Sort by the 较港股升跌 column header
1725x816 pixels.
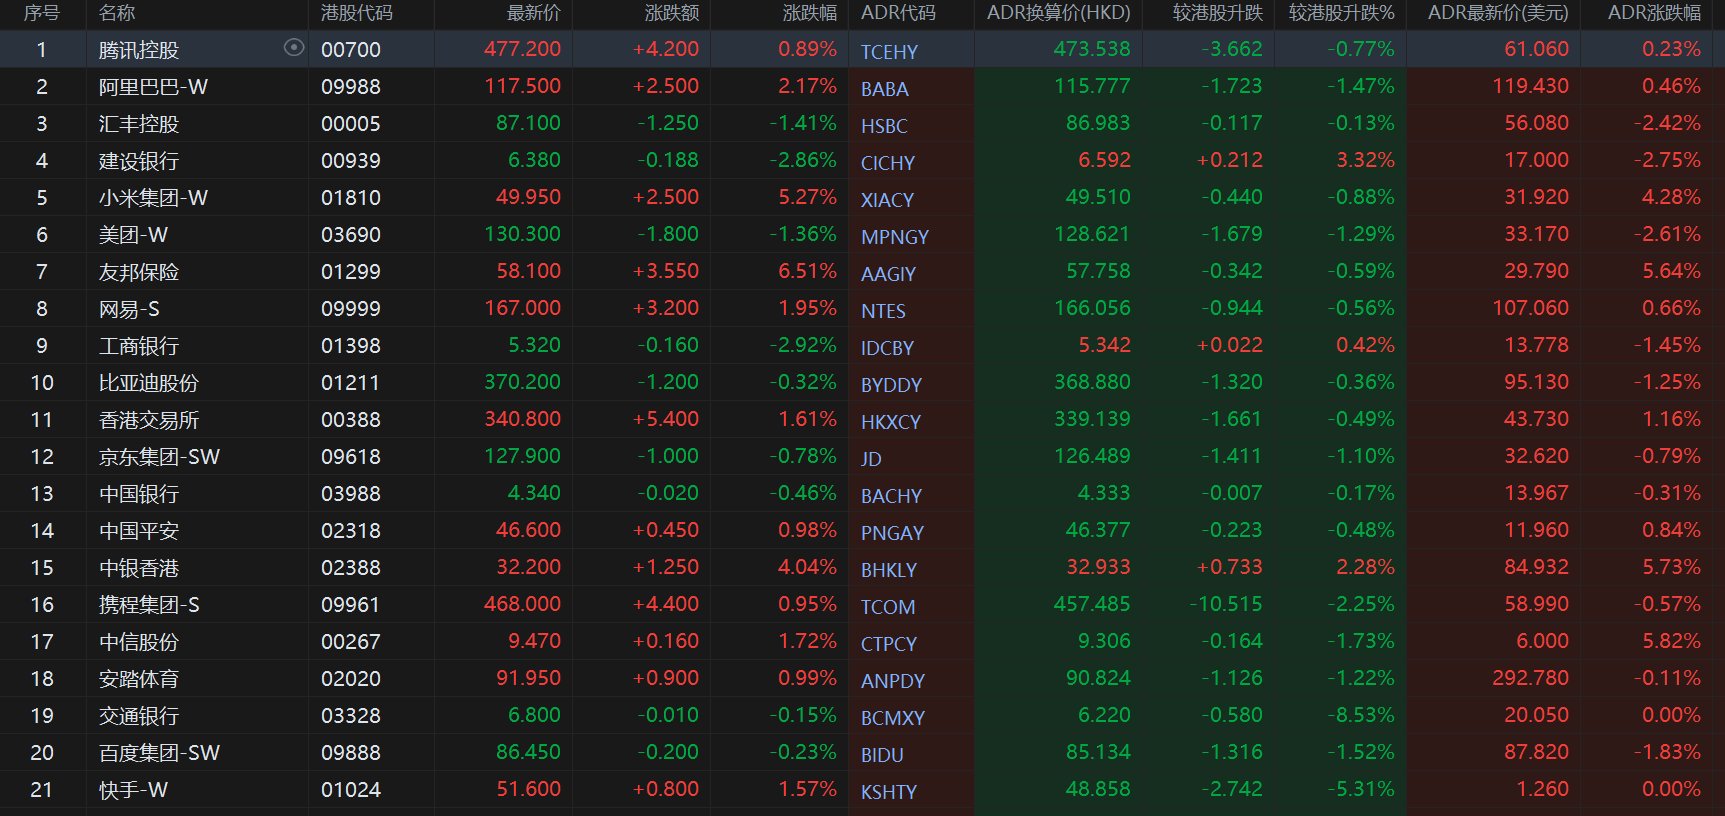1218,13
